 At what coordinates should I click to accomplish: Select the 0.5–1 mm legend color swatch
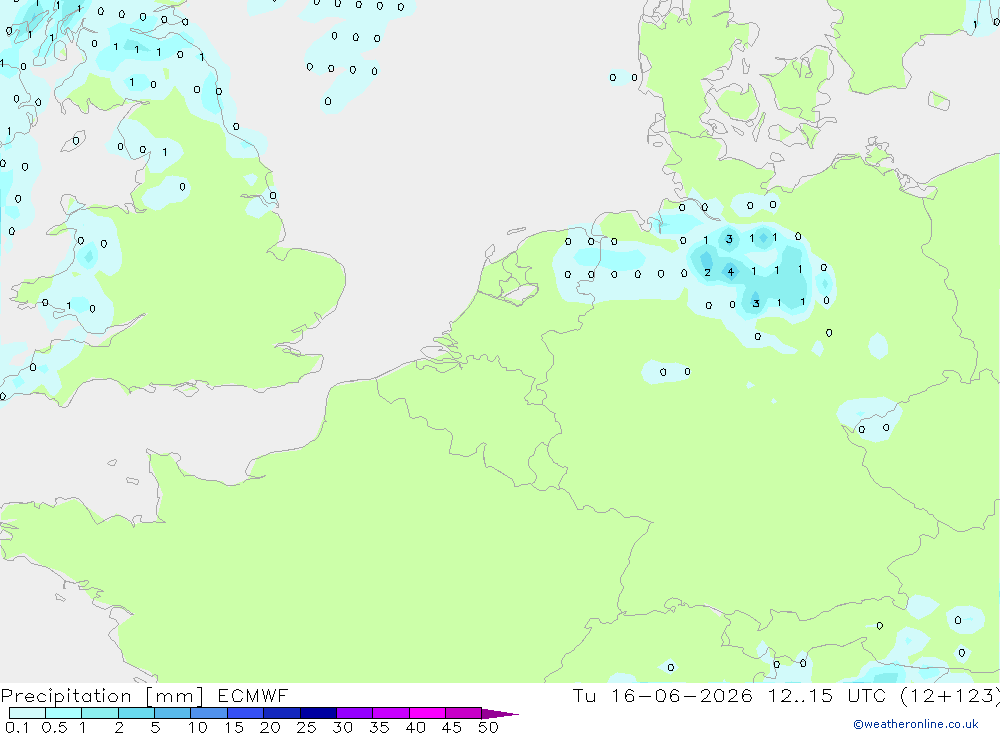point(64,713)
